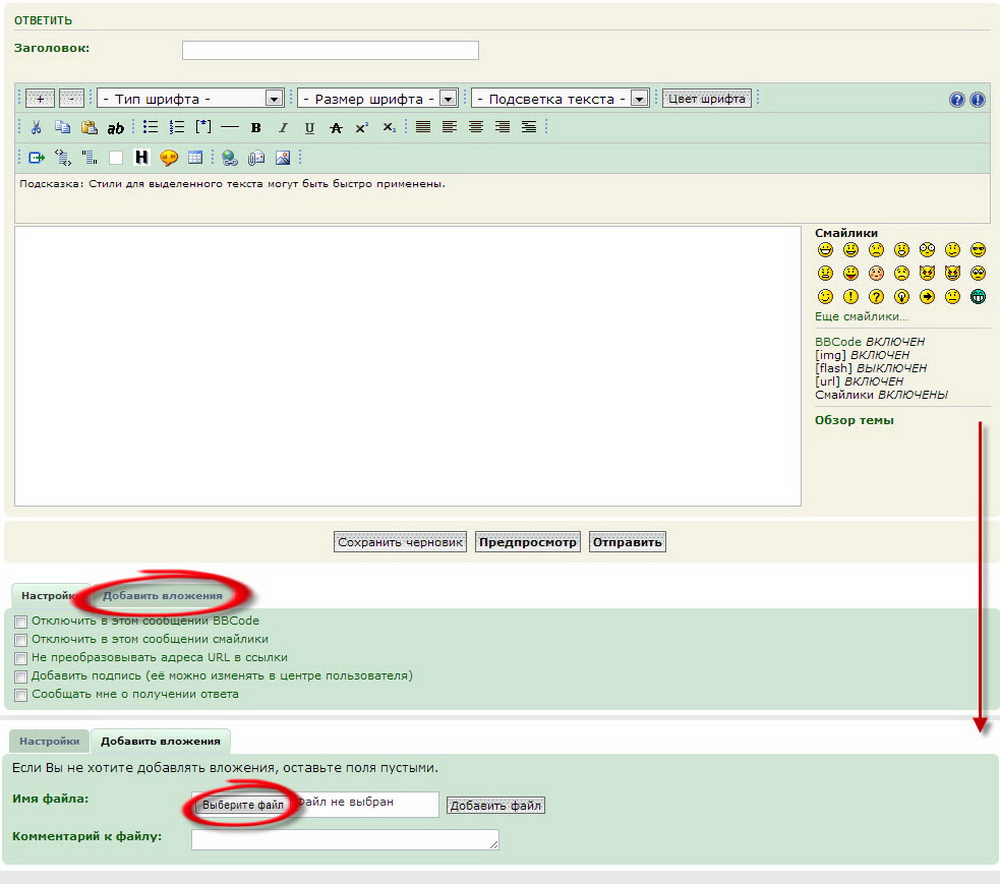Click the 'Выберите файл' button
1000x884 pixels.
(243, 805)
